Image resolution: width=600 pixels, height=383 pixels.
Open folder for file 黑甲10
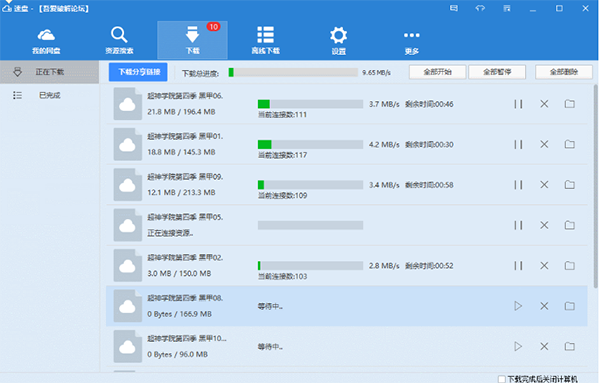point(570,347)
